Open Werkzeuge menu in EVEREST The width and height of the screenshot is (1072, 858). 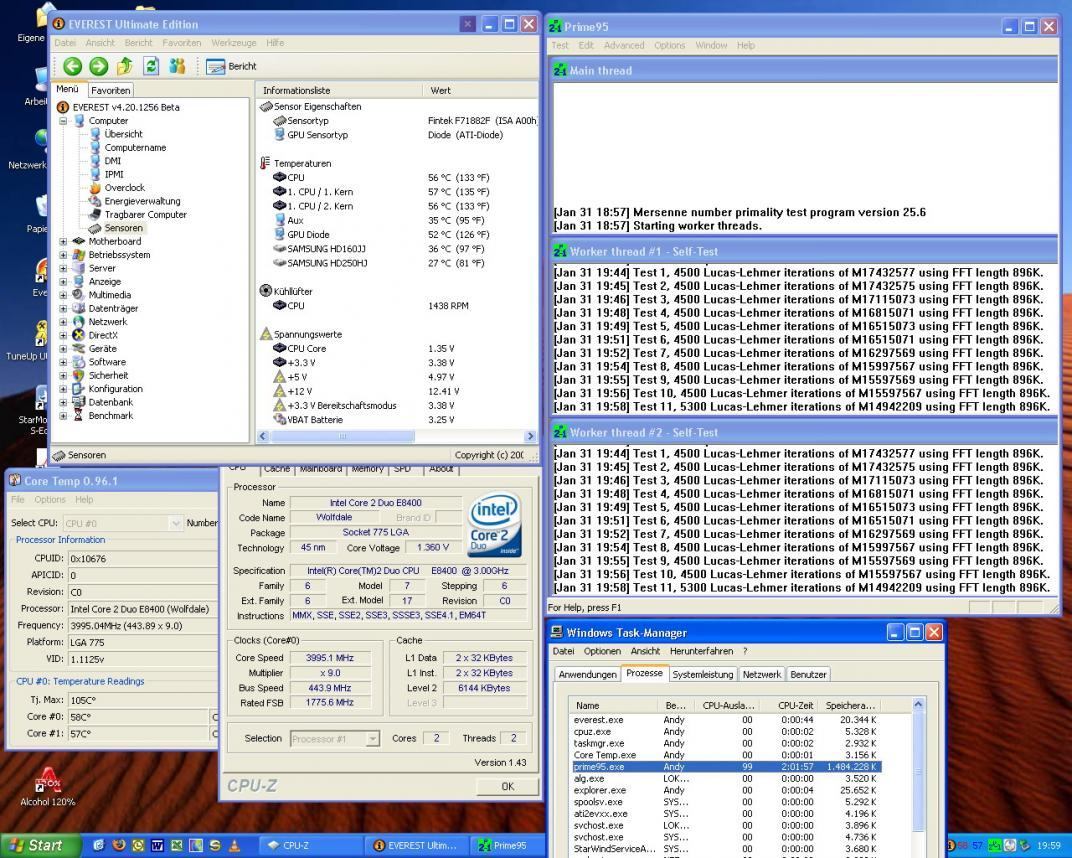pos(234,42)
